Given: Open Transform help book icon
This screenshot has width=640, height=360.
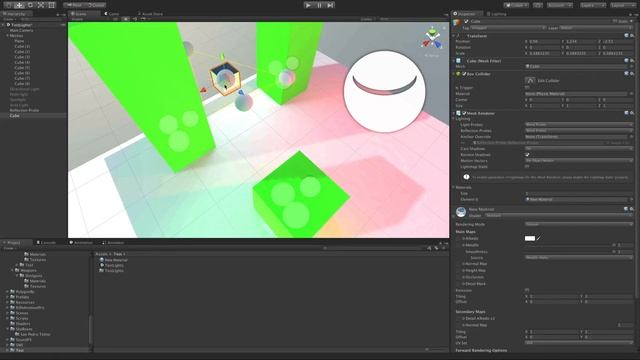Looking at the screenshot, I should [627, 36].
